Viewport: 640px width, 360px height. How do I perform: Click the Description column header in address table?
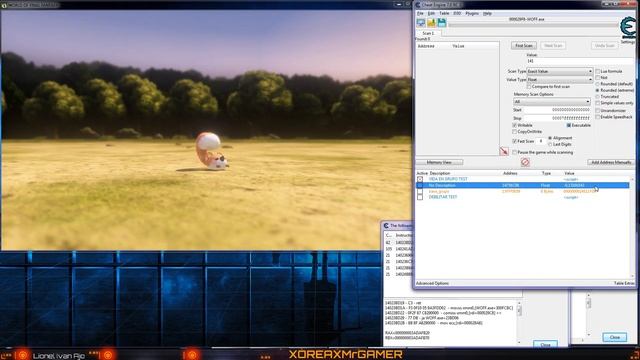tap(440, 173)
